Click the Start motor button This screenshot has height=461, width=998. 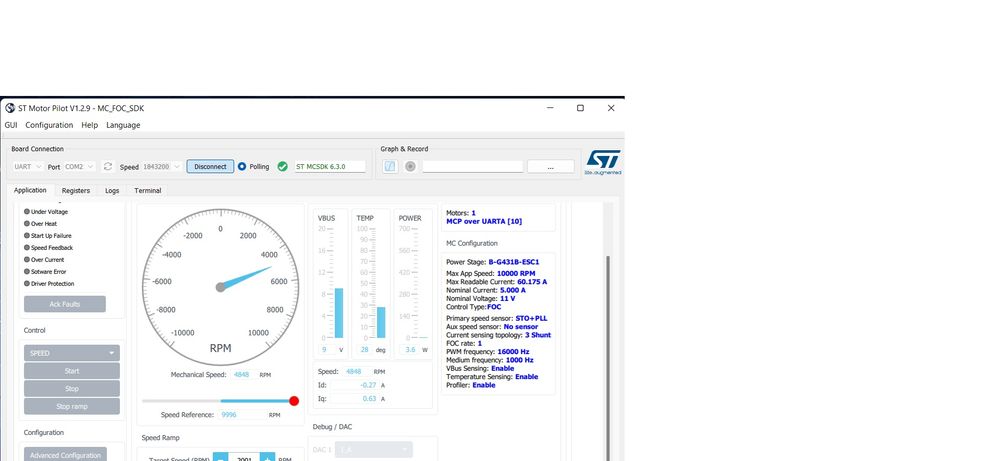[72, 371]
